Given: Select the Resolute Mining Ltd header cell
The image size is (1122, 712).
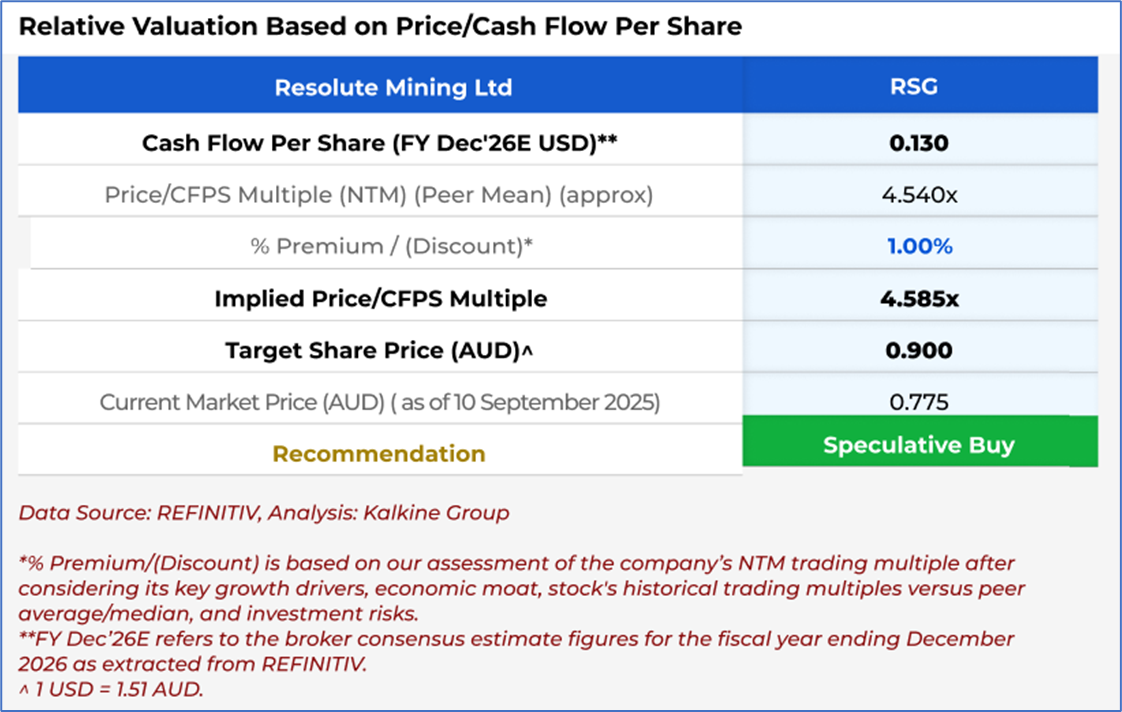Looking at the screenshot, I should pyautogui.click(x=393, y=87).
